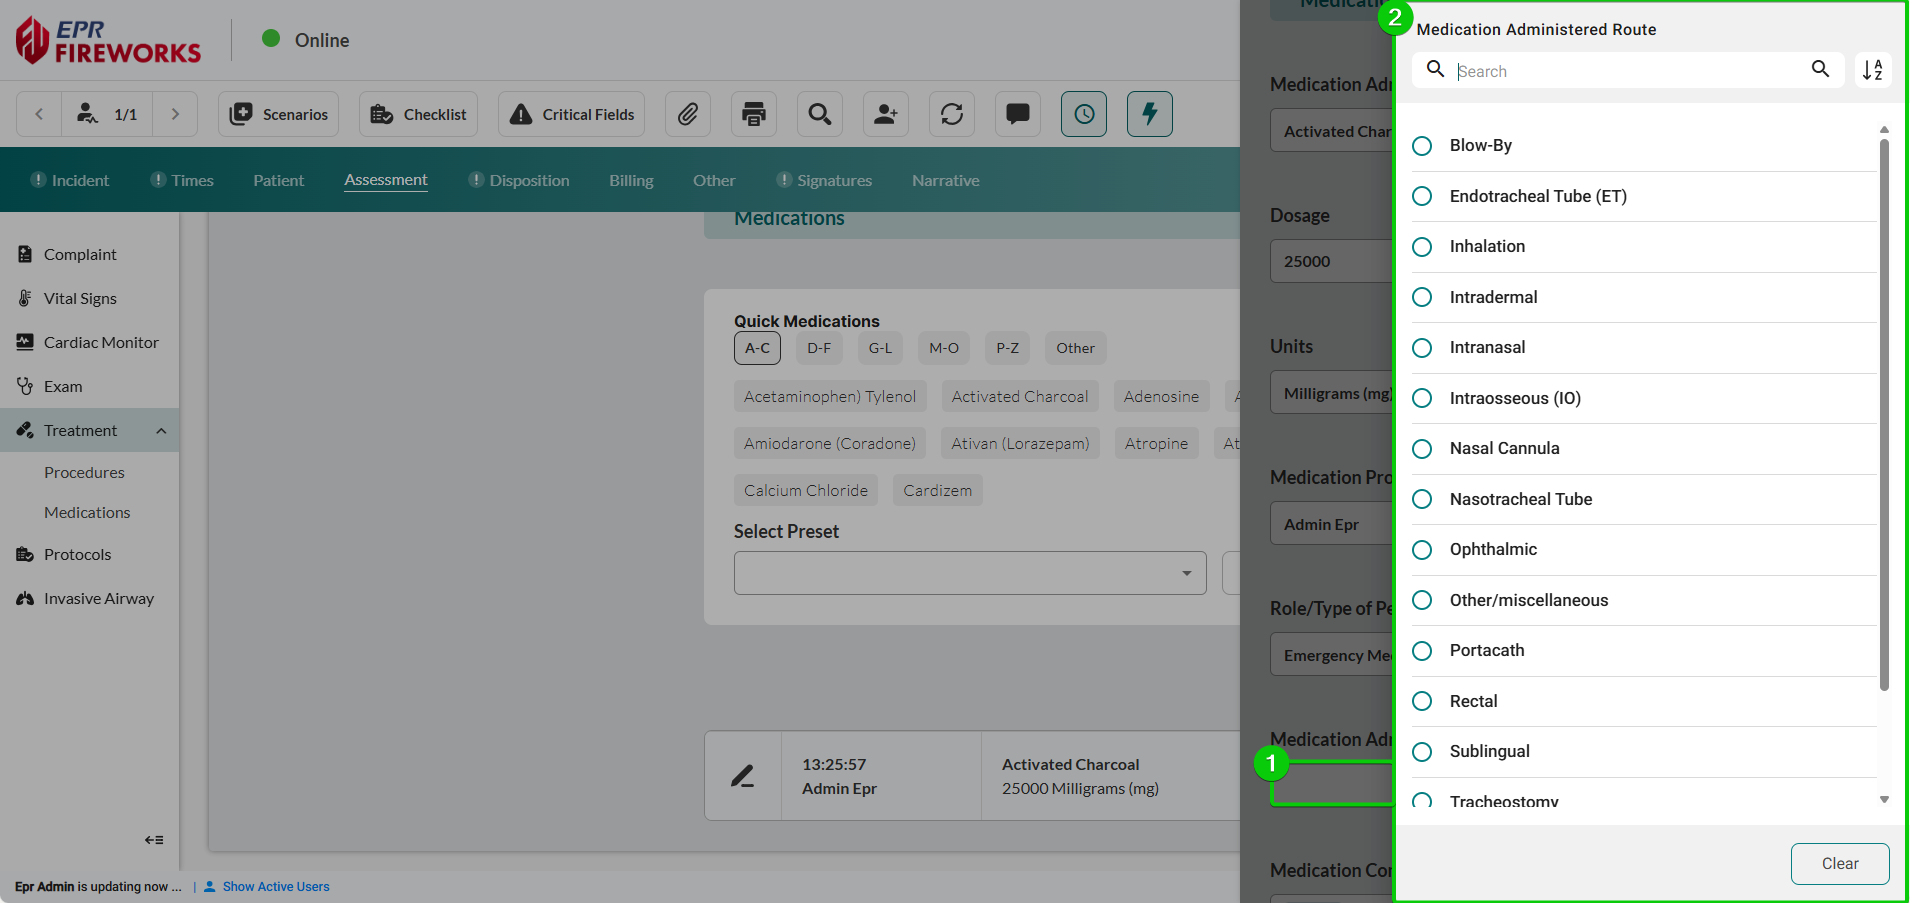Switch to the Narrative tab
Viewport: 1910px width, 903px height.
(945, 180)
